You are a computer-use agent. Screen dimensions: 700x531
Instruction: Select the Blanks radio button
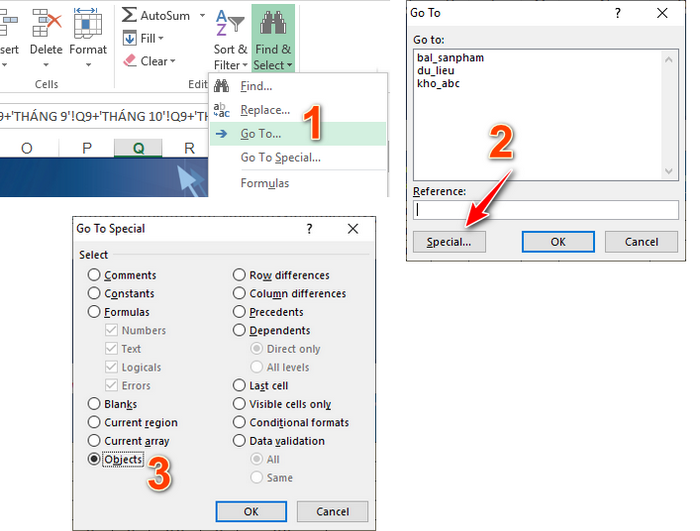click(94, 404)
